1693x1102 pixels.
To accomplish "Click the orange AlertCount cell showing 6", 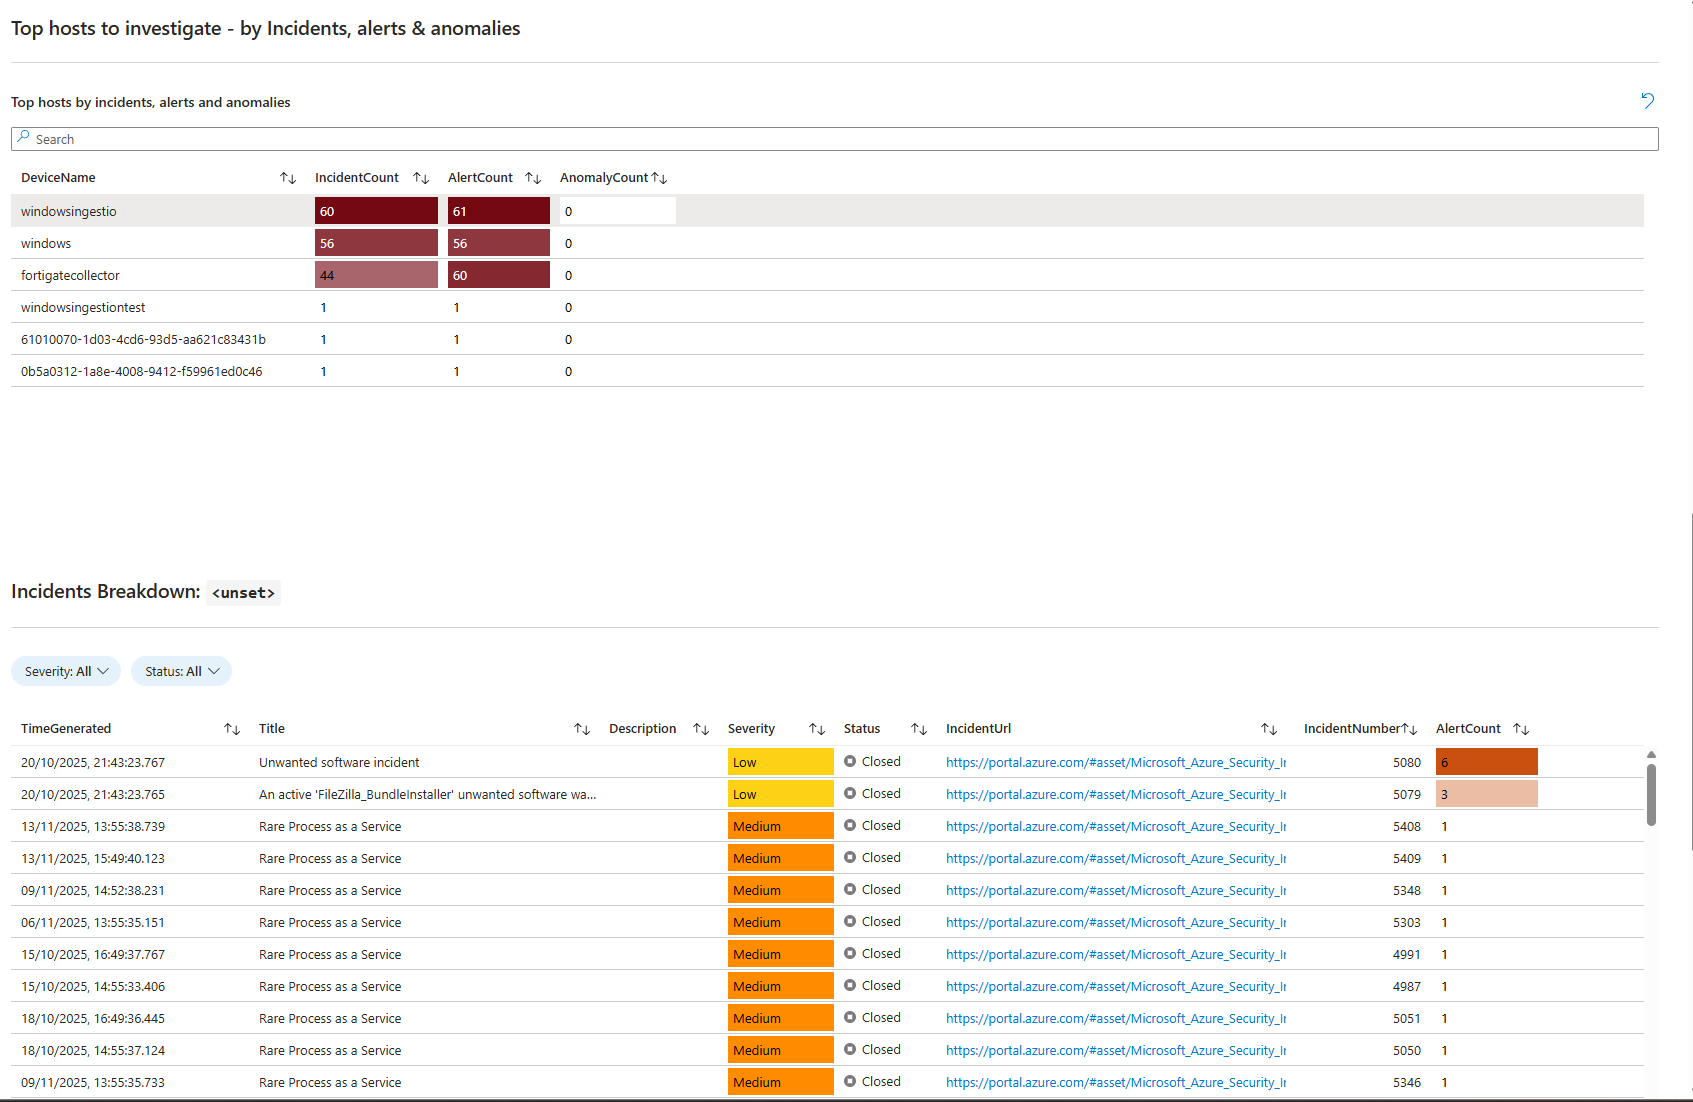I will 1486,762.
